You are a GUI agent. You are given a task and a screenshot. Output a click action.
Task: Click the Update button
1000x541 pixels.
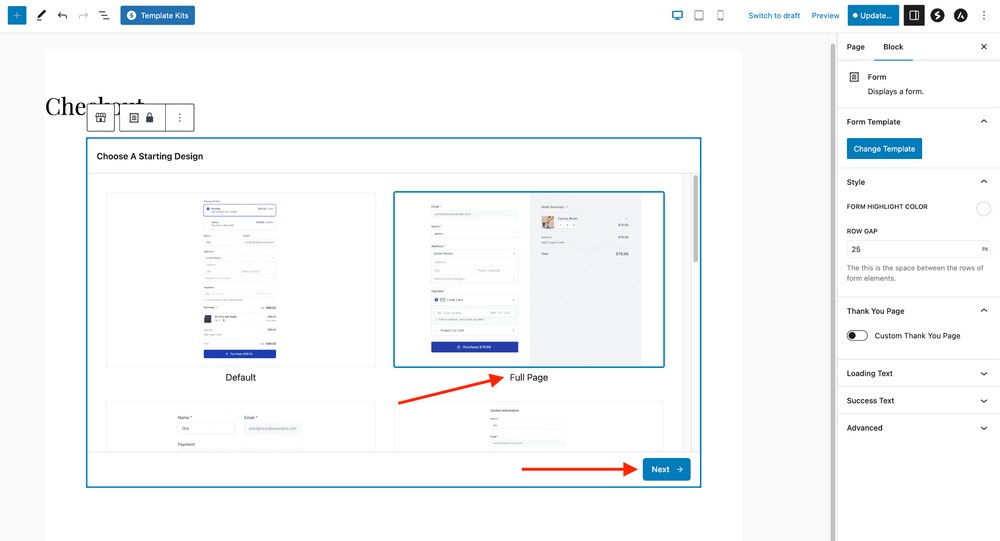pyautogui.click(x=873, y=15)
